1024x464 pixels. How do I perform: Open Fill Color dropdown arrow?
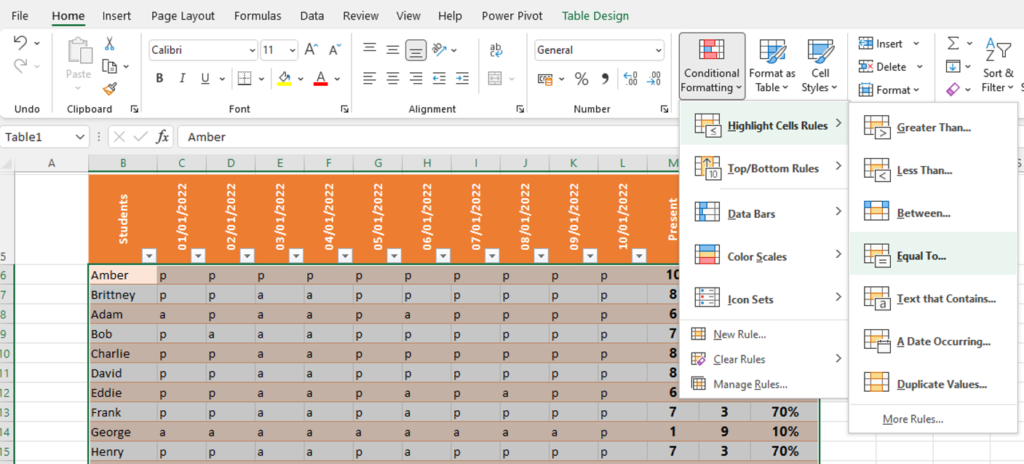click(301, 79)
